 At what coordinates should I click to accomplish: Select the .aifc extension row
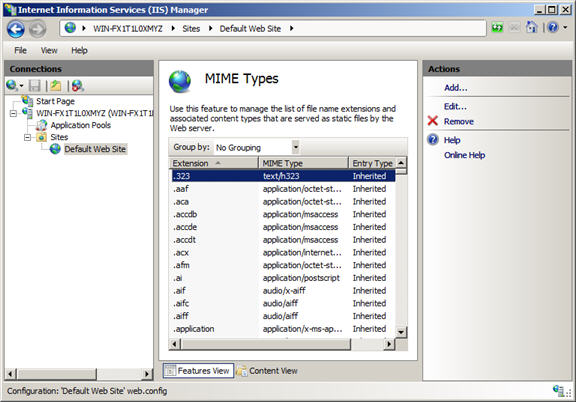coord(283,303)
